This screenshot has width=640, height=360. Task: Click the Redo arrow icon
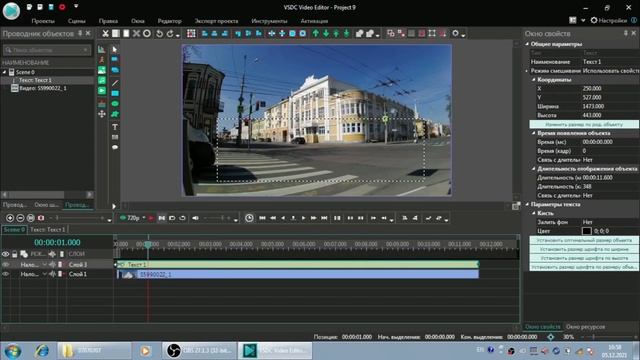click(x=170, y=33)
